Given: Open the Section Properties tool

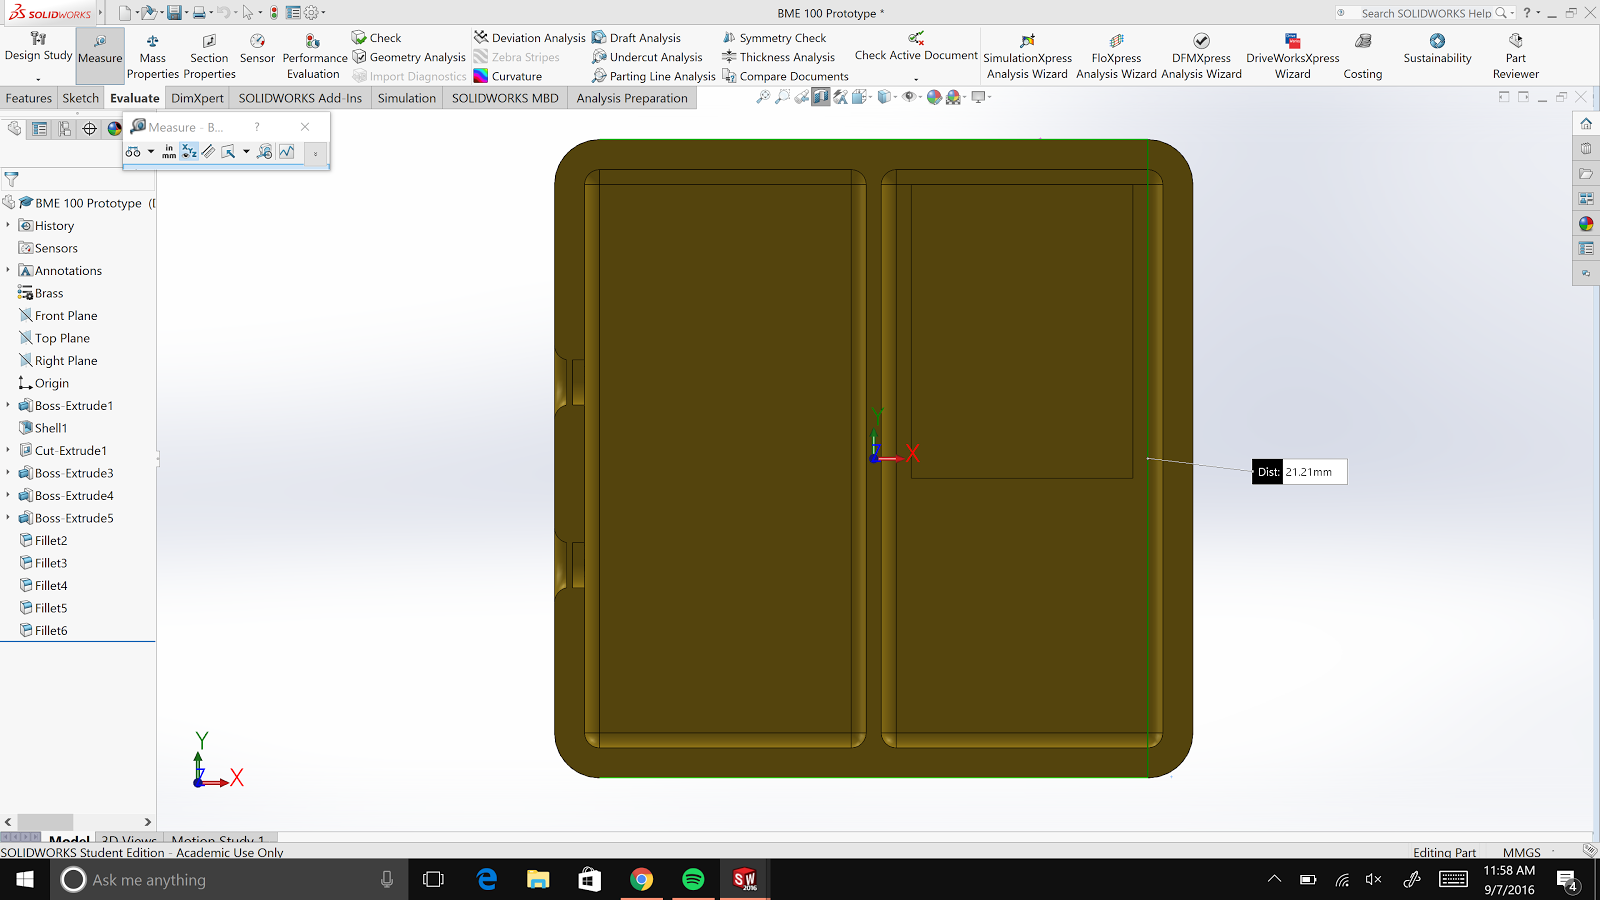Looking at the screenshot, I should [x=209, y=57].
